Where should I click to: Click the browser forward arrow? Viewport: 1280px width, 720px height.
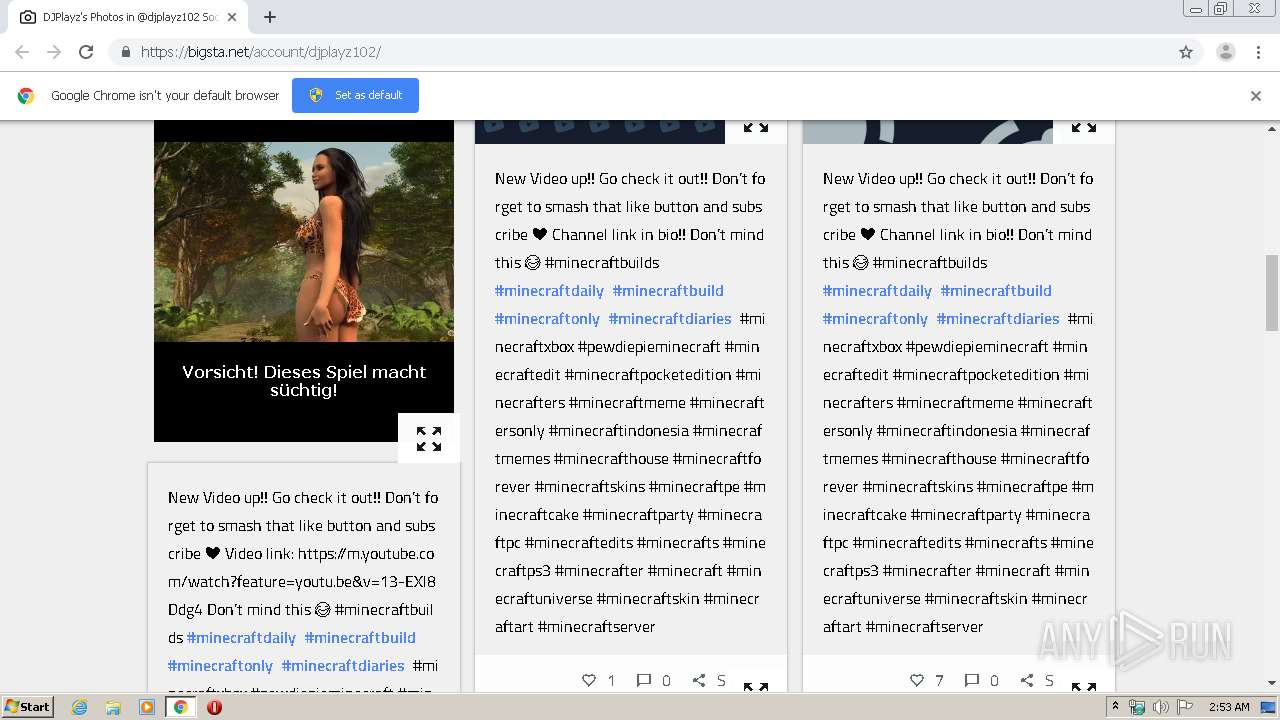pos(54,52)
